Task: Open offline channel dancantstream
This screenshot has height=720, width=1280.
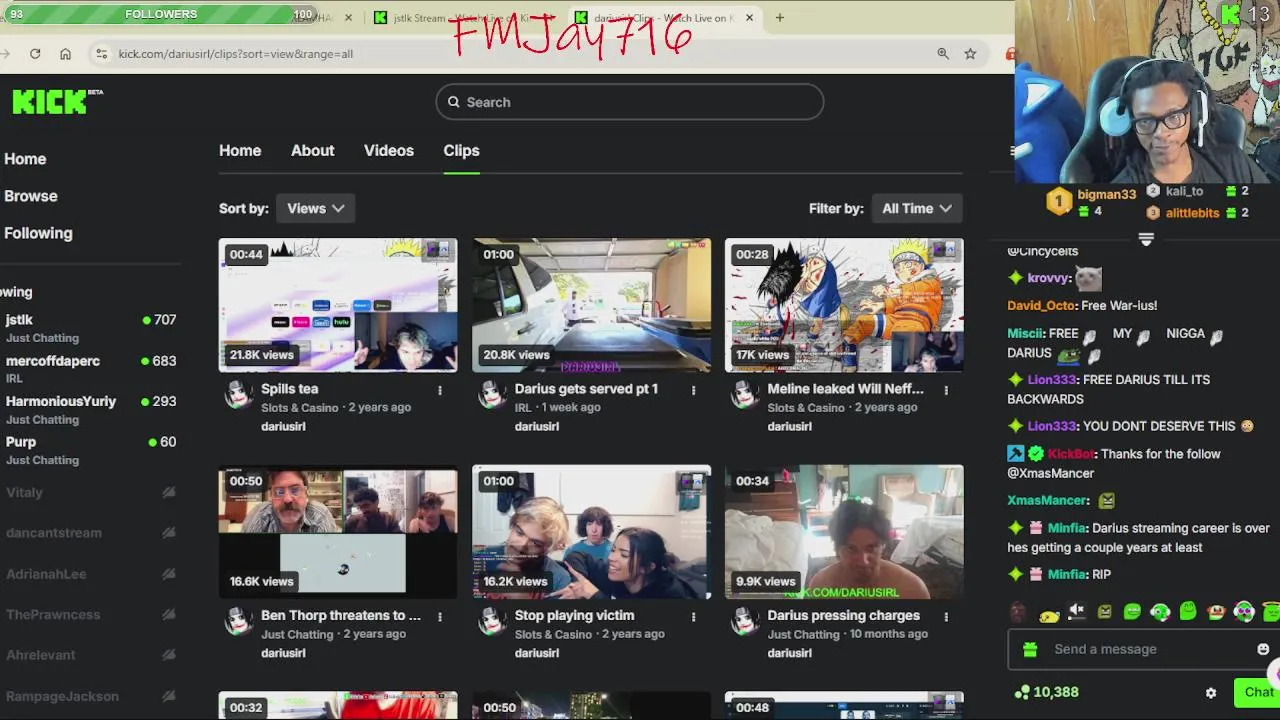Action: coord(90,533)
